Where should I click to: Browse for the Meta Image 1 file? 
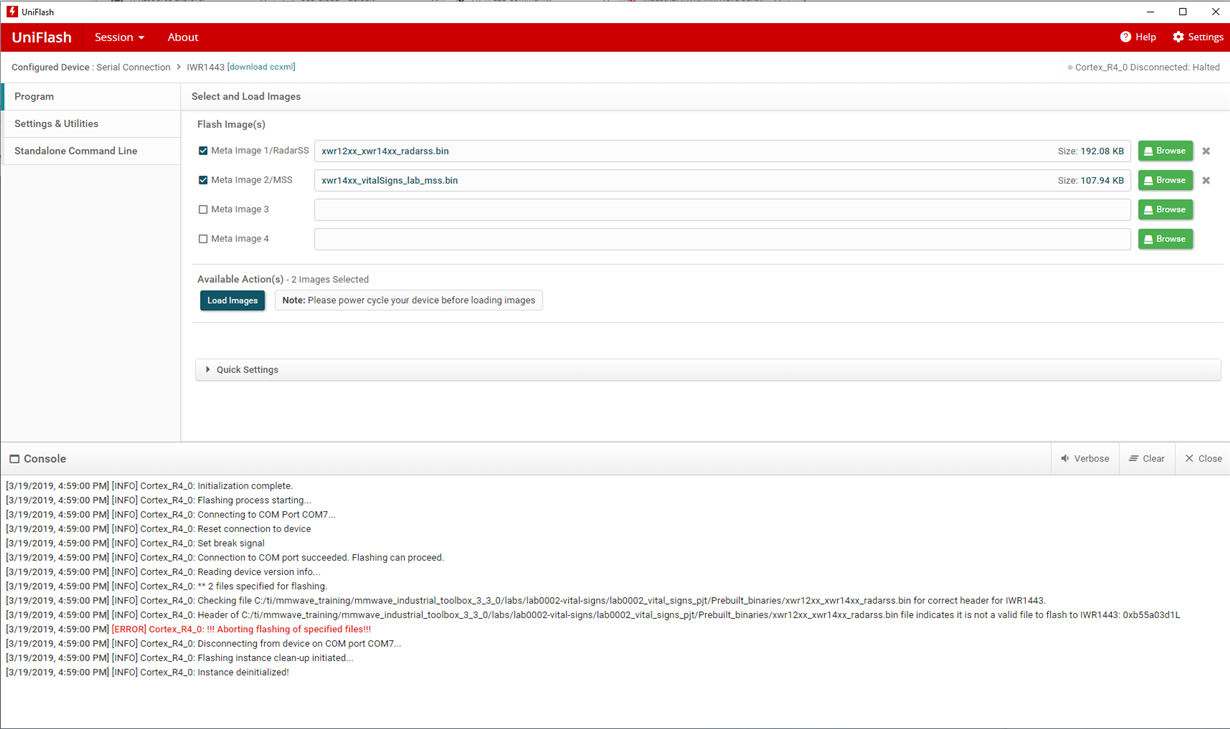pyautogui.click(x=1165, y=151)
